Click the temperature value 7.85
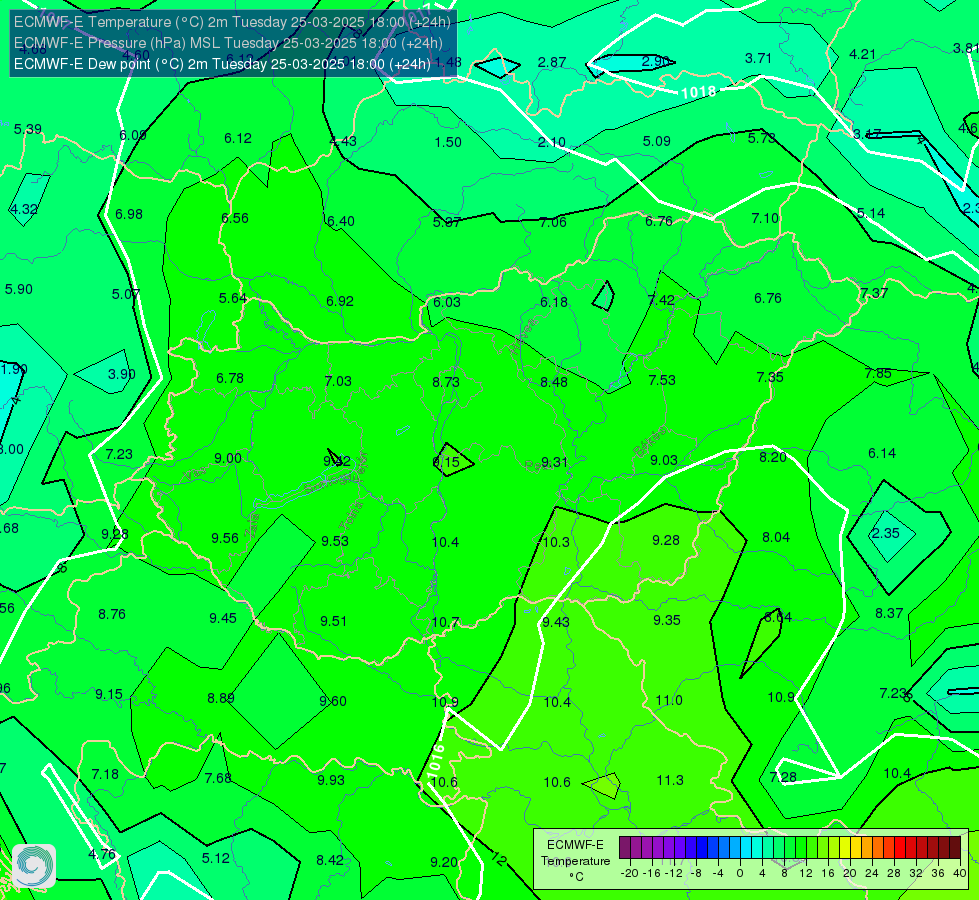The width and height of the screenshot is (979, 900). coord(878,373)
